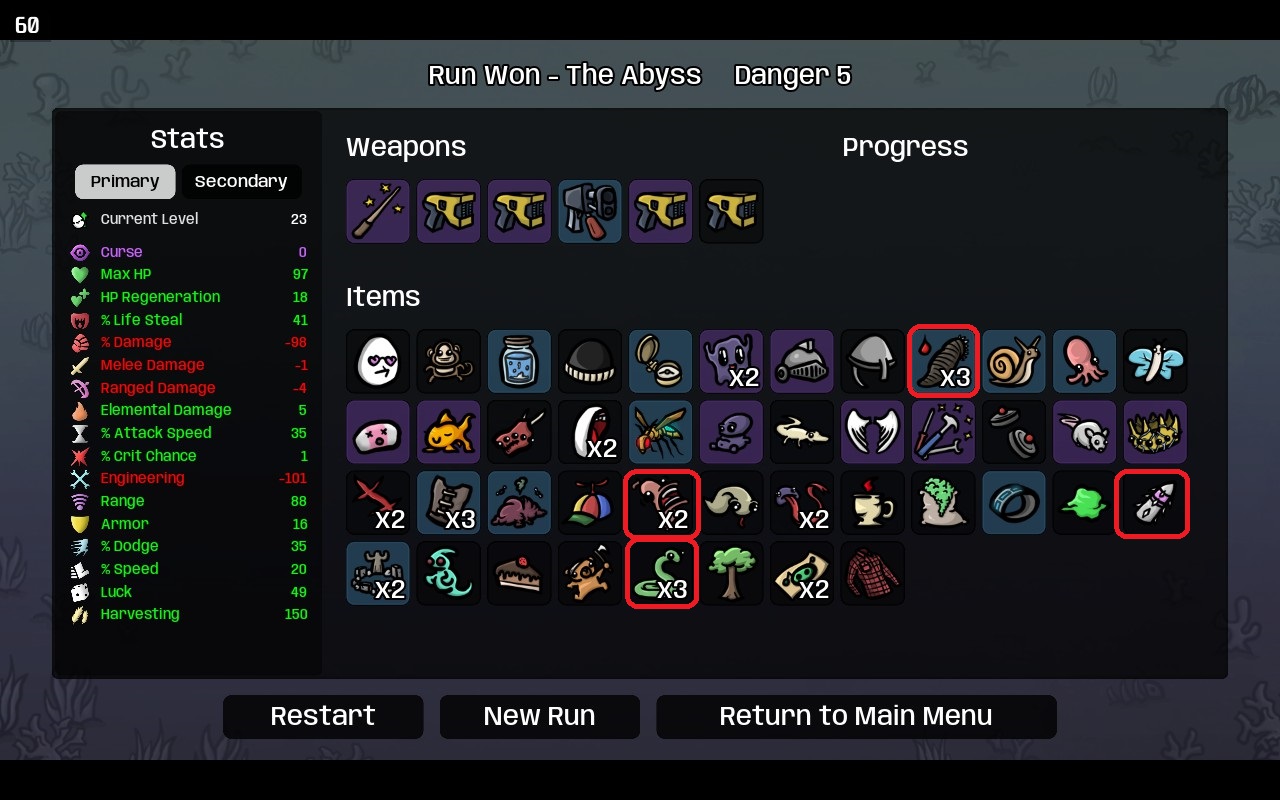Image resolution: width=1280 pixels, height=800 pixels.
Task: Click the blue screwdriver drill weapon
Action: [590, 211]
